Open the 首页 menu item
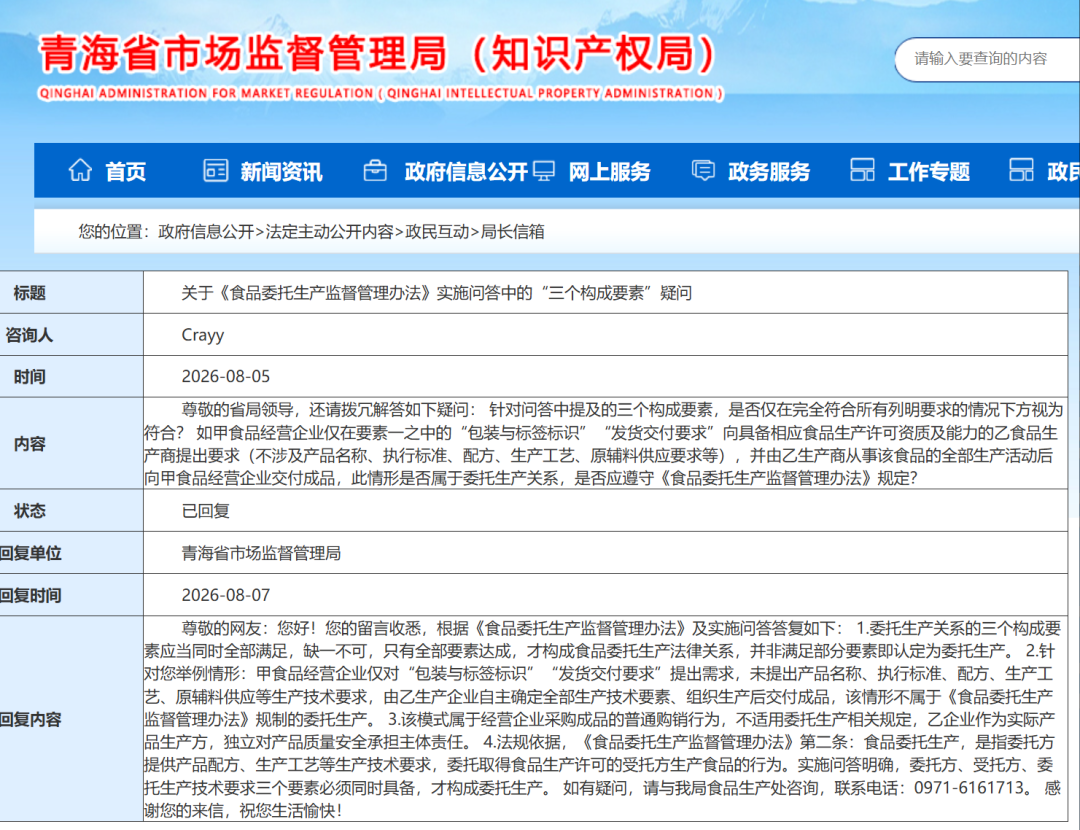Screen dimensions: 1080x830 (x=125, y=172)
